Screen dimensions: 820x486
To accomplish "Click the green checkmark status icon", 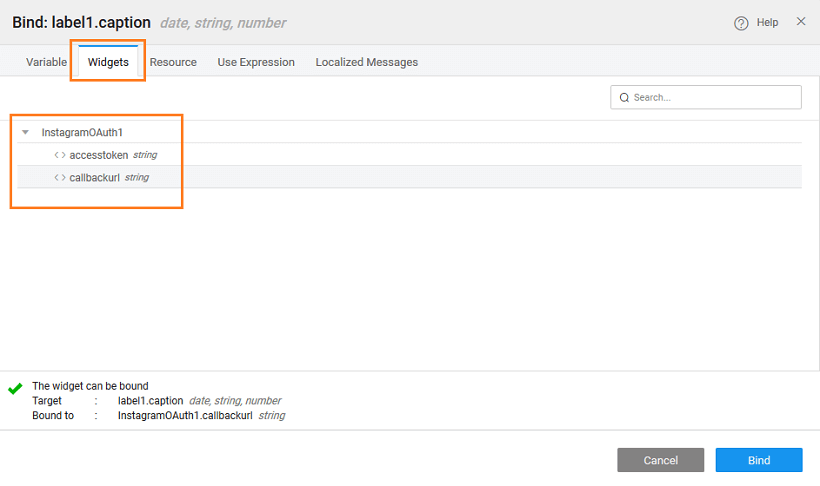I will (15, 388).
